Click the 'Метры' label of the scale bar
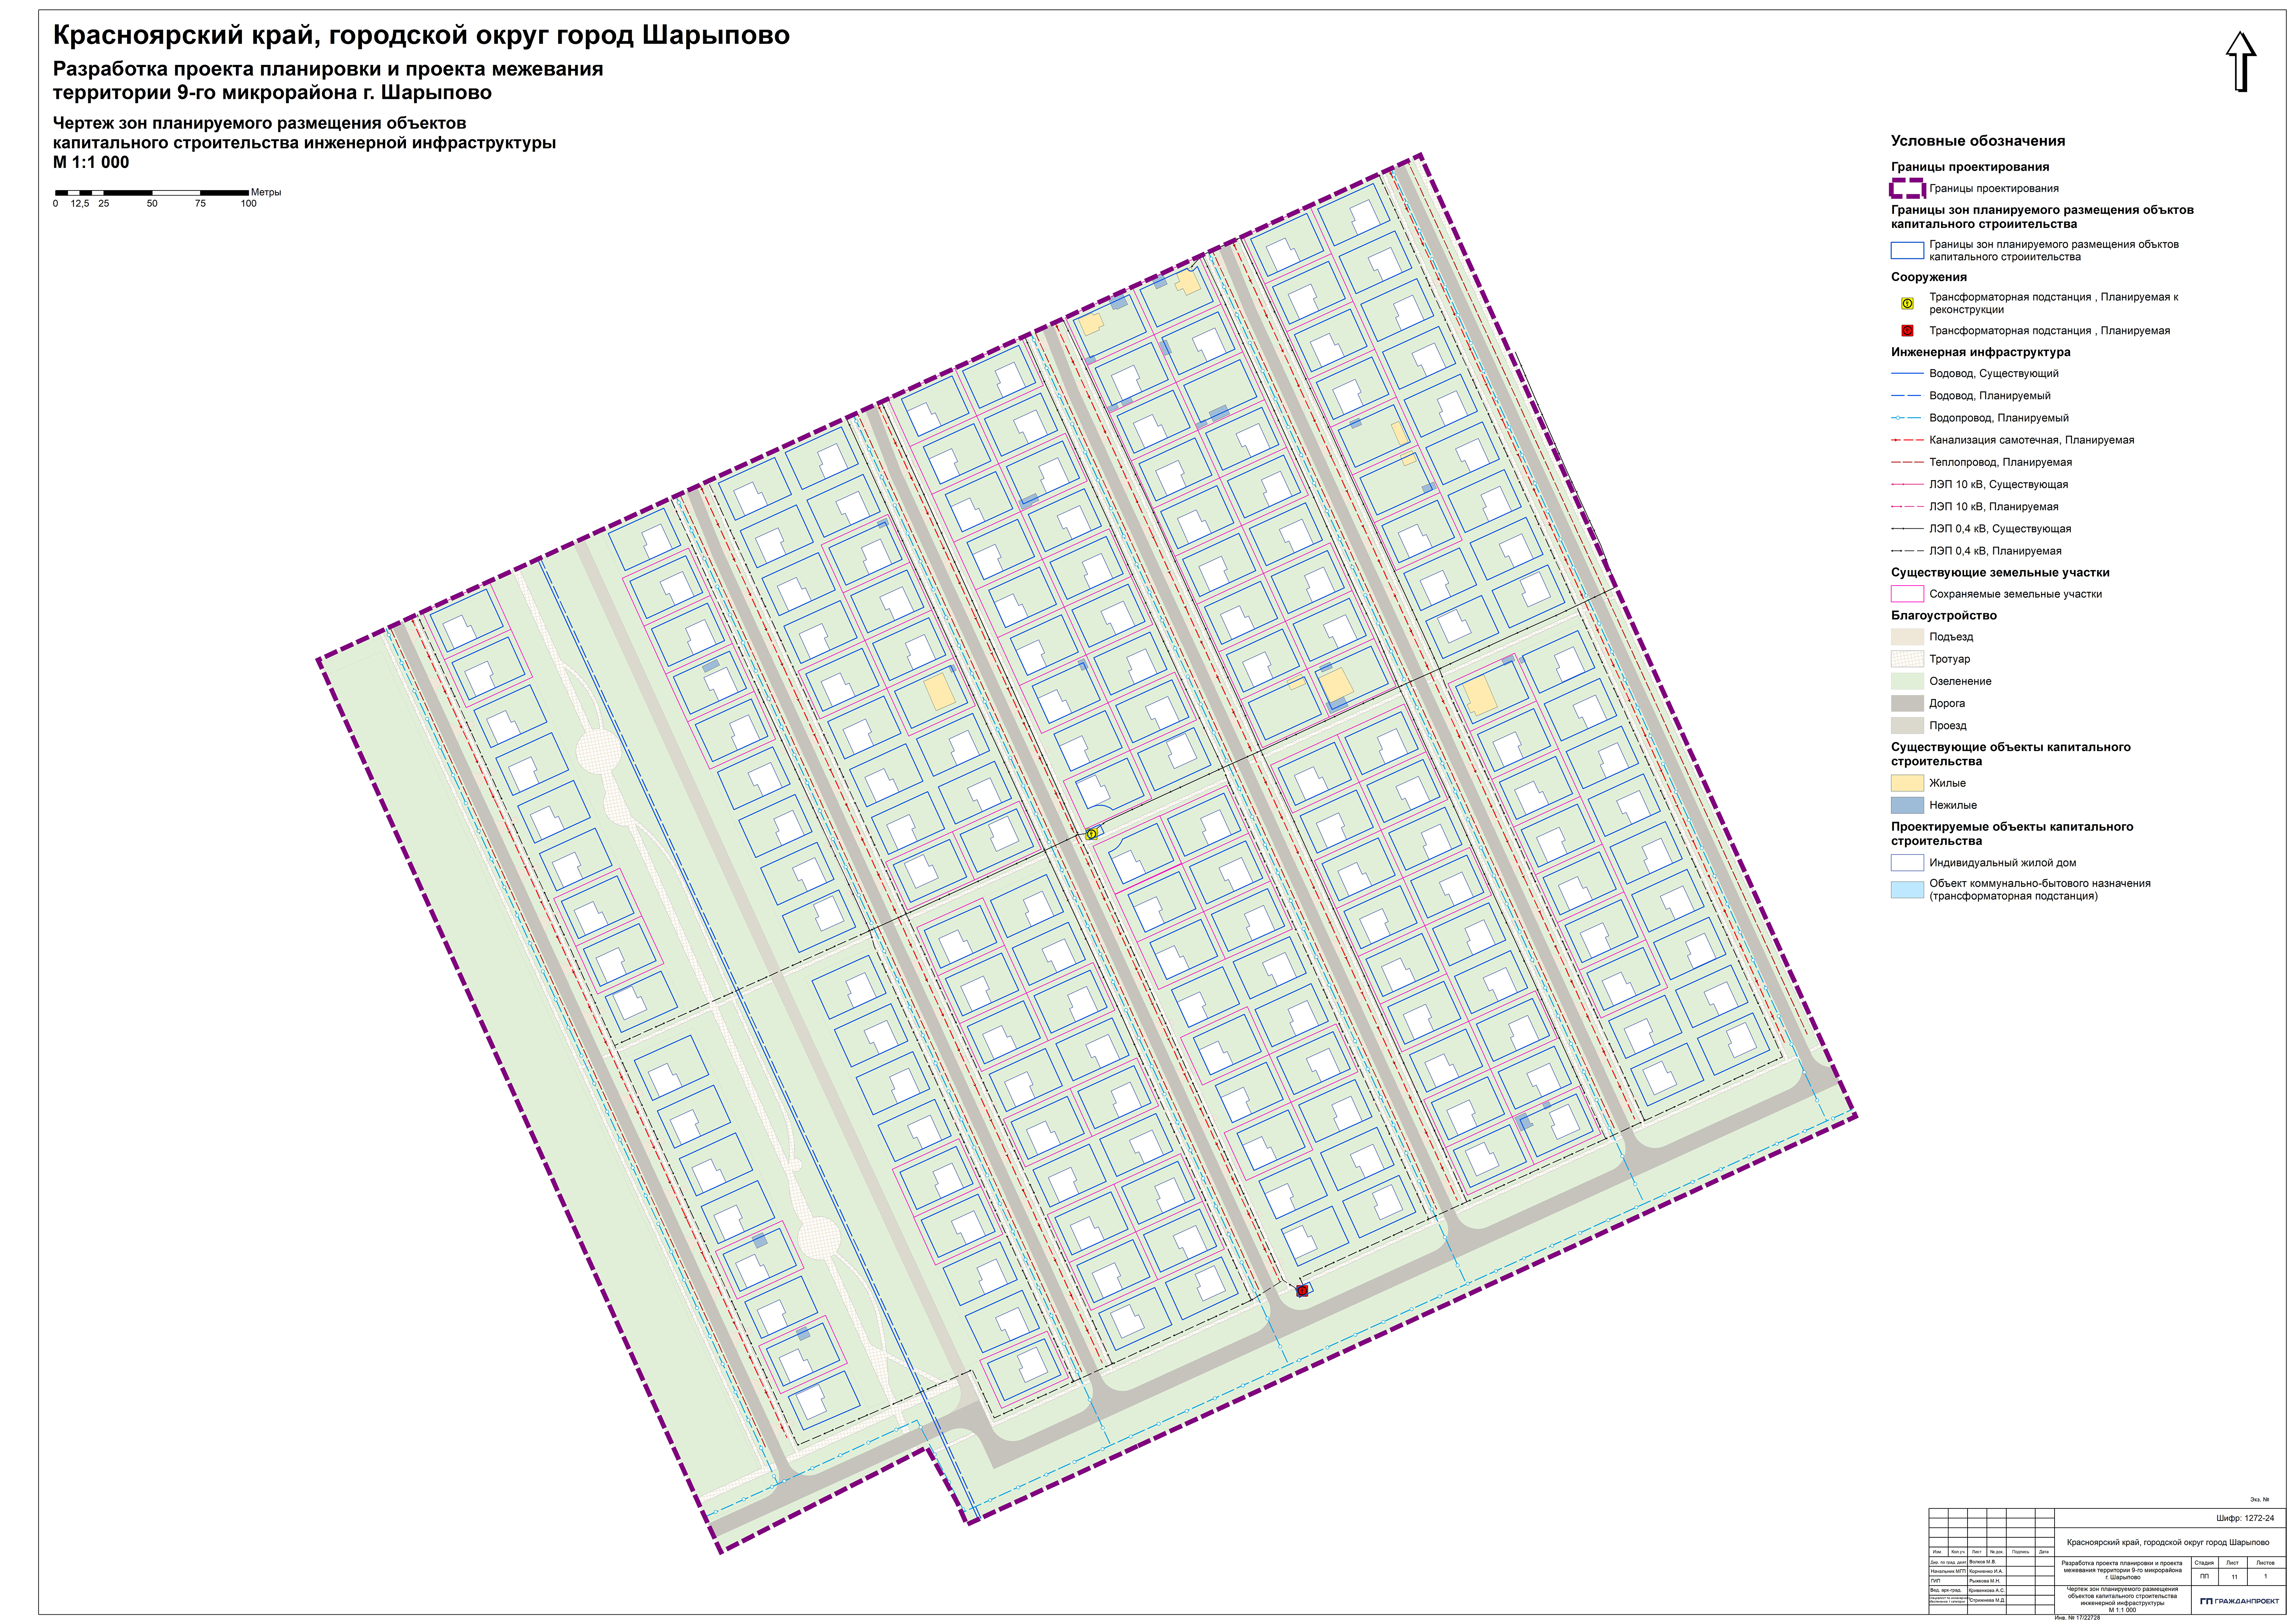This screenshot has width=2296, height=1624. [x=266, y=192]
